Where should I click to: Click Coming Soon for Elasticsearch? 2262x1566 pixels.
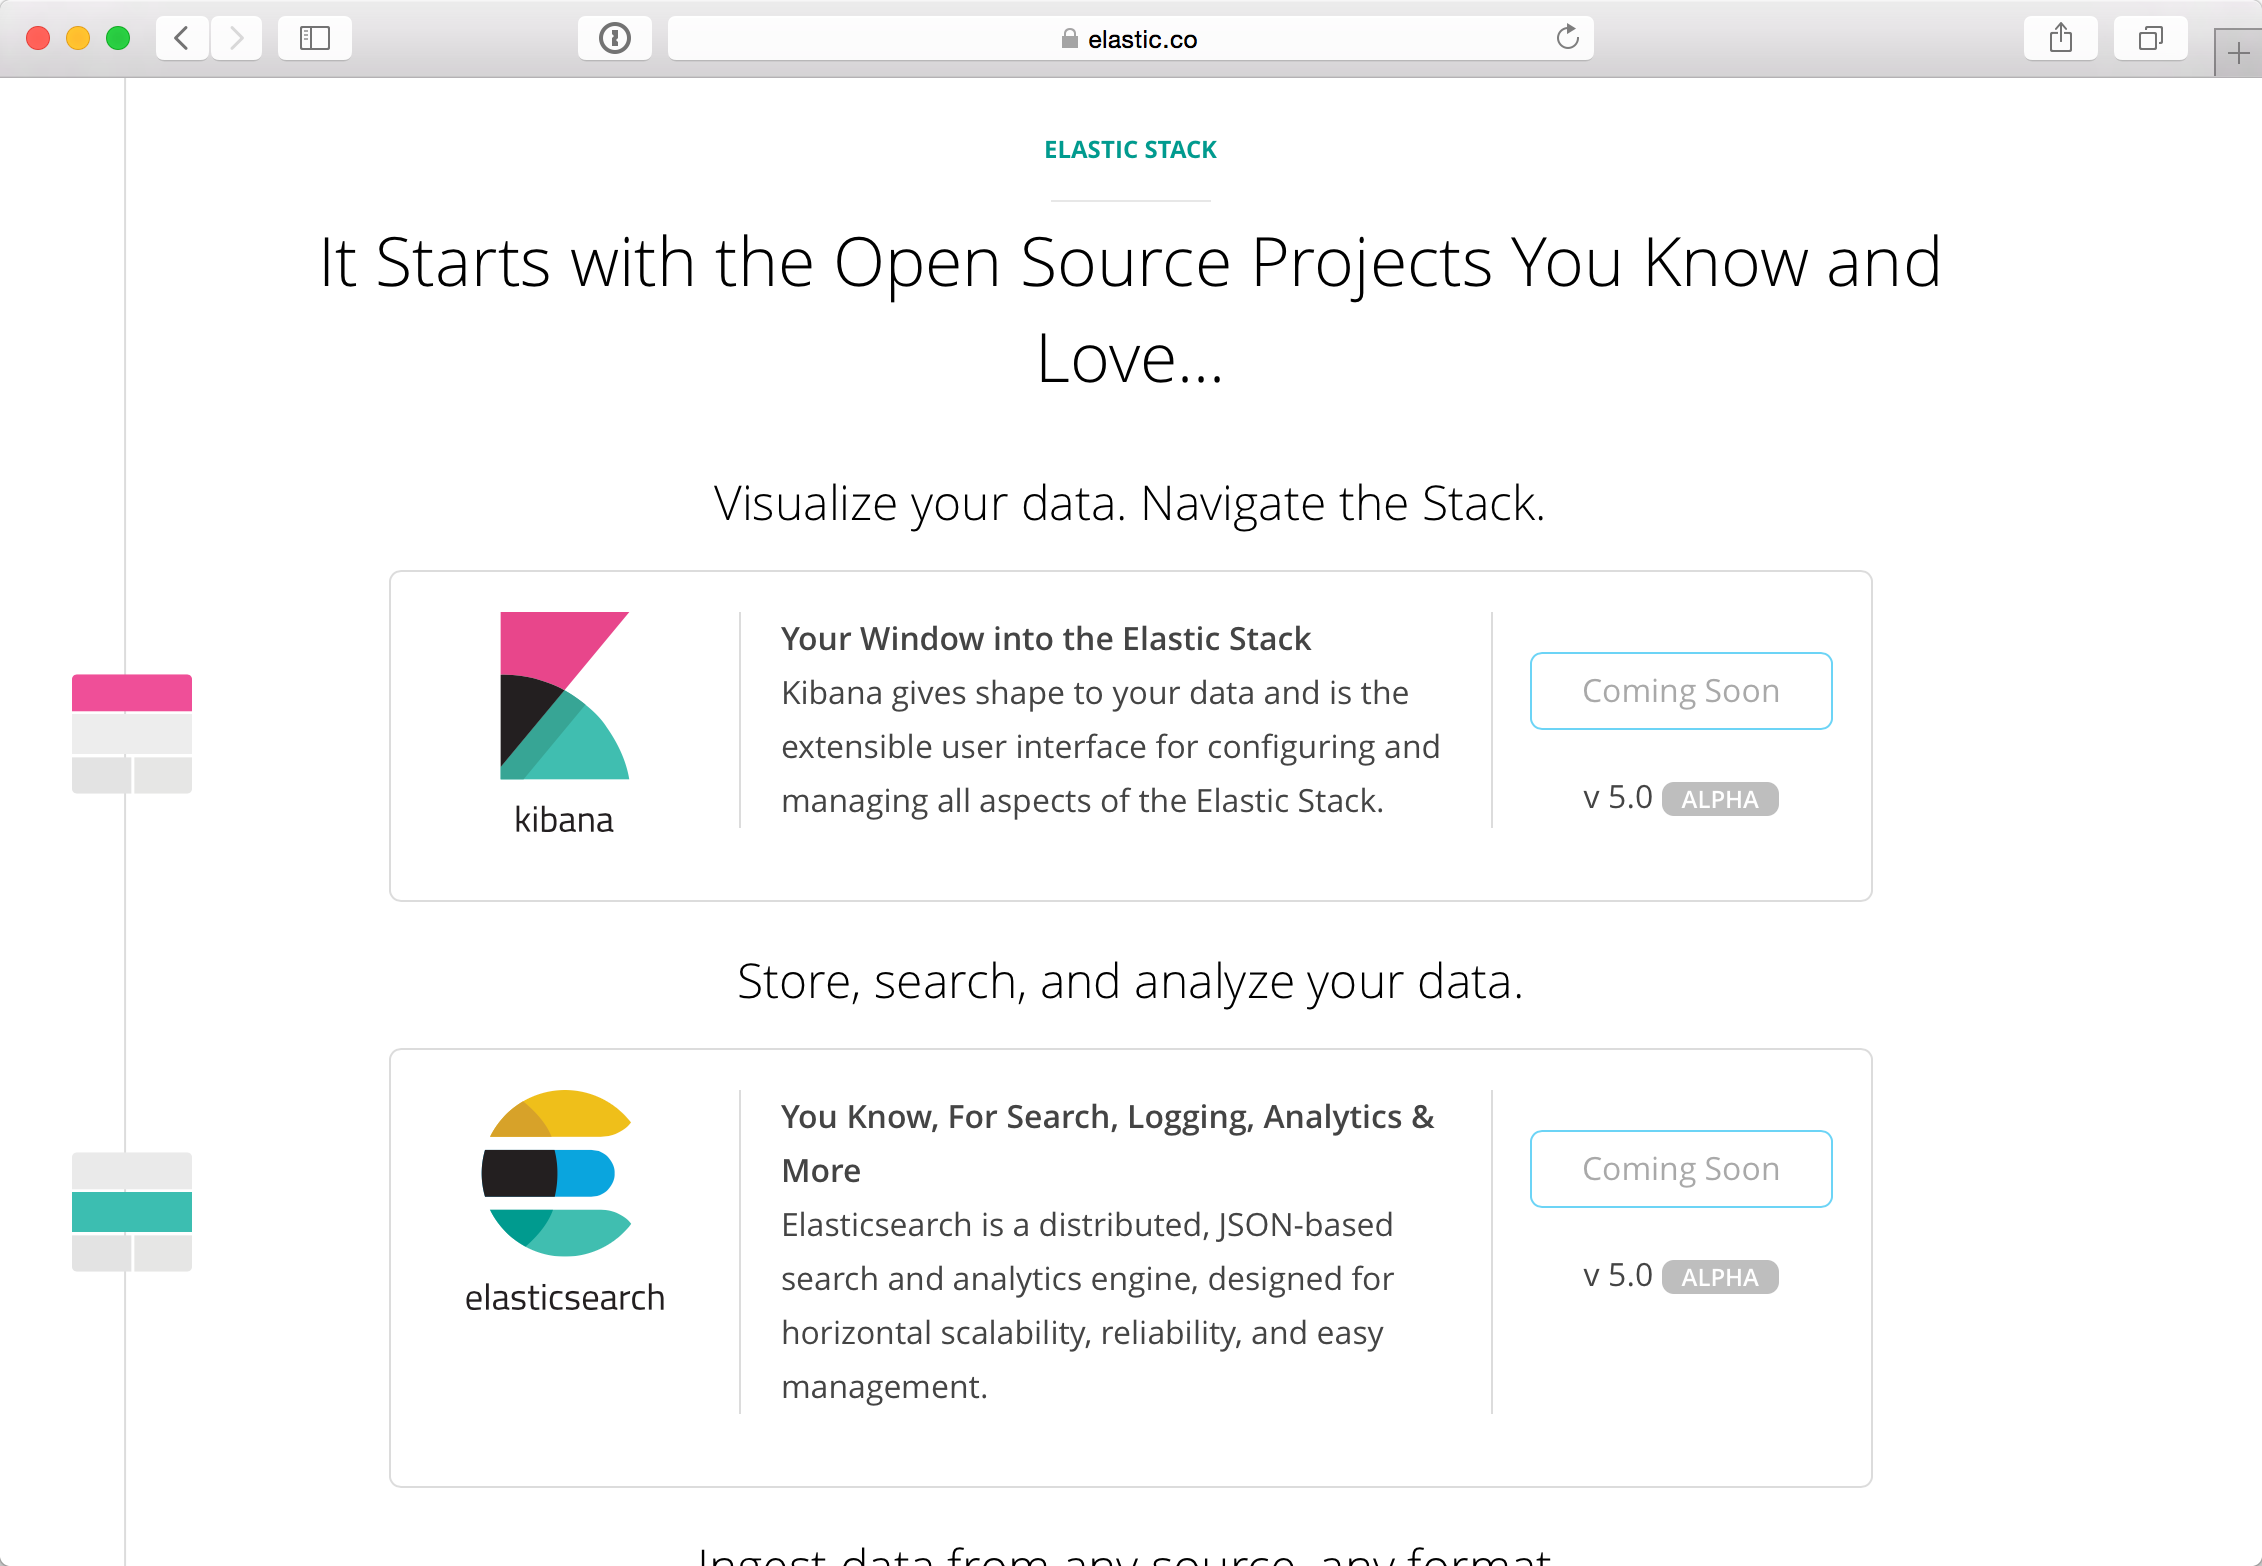click(1680, 1168)
